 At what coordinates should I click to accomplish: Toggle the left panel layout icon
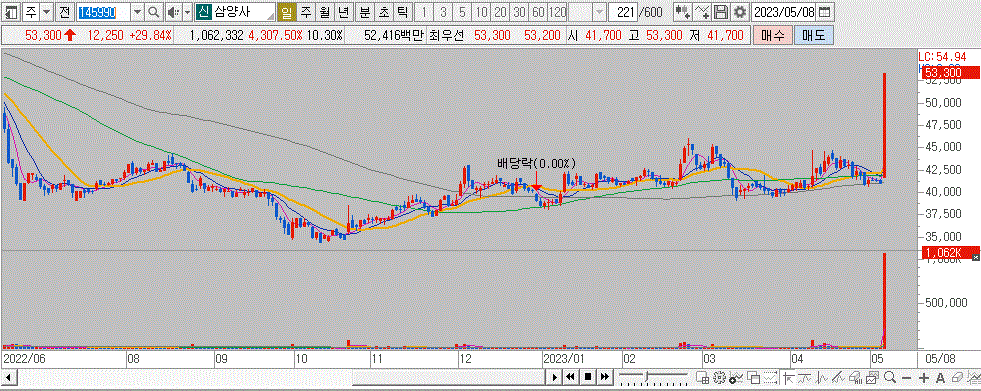click(10, 11)
